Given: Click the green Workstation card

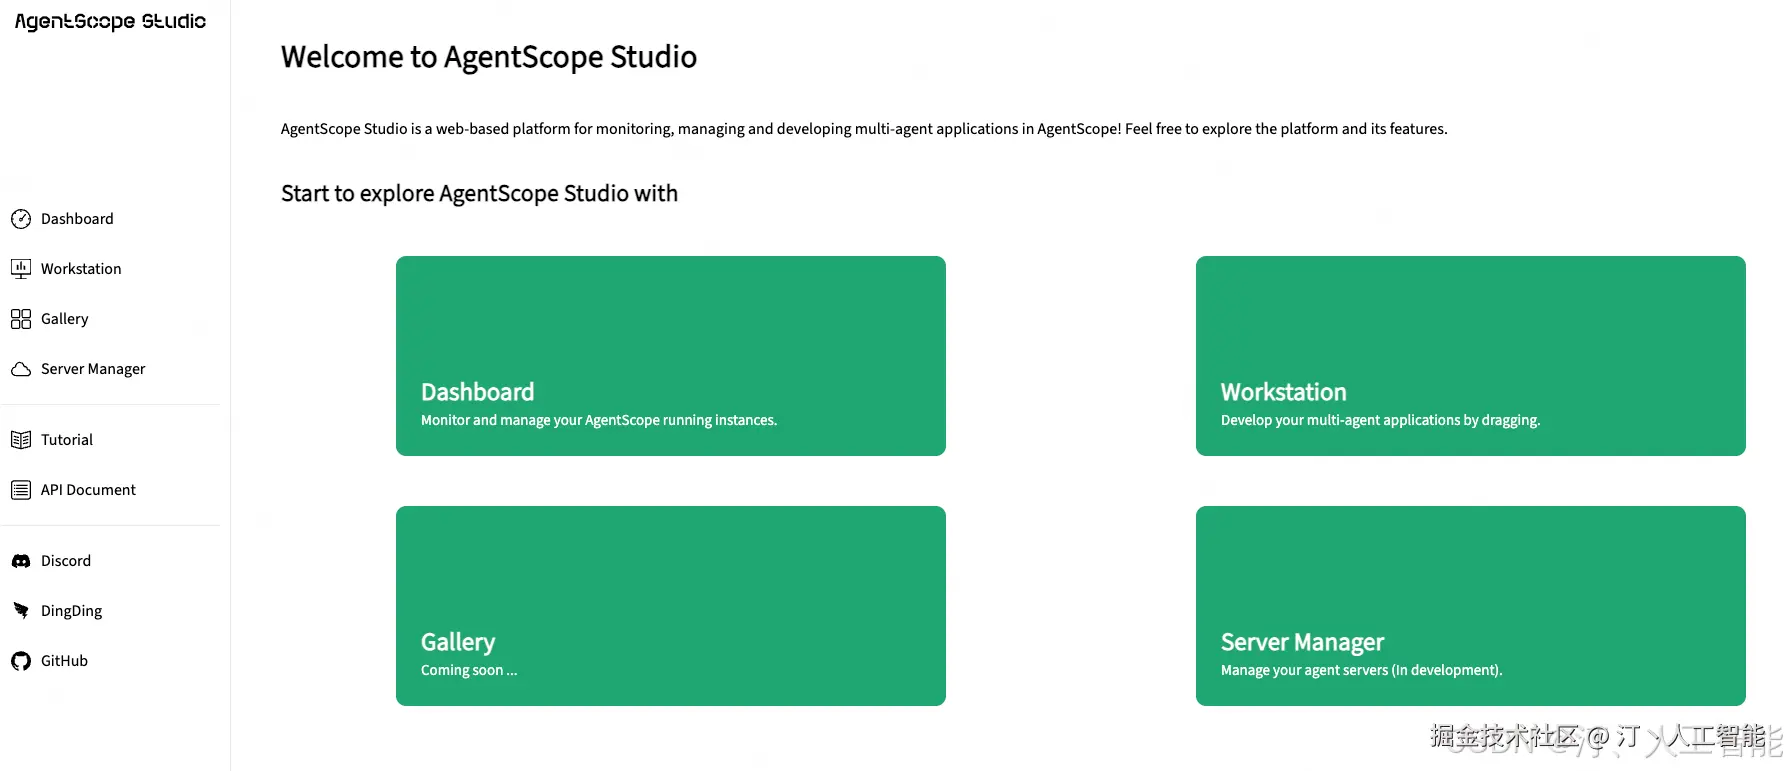Looking at the screenshot, I should pos(1471,356).
